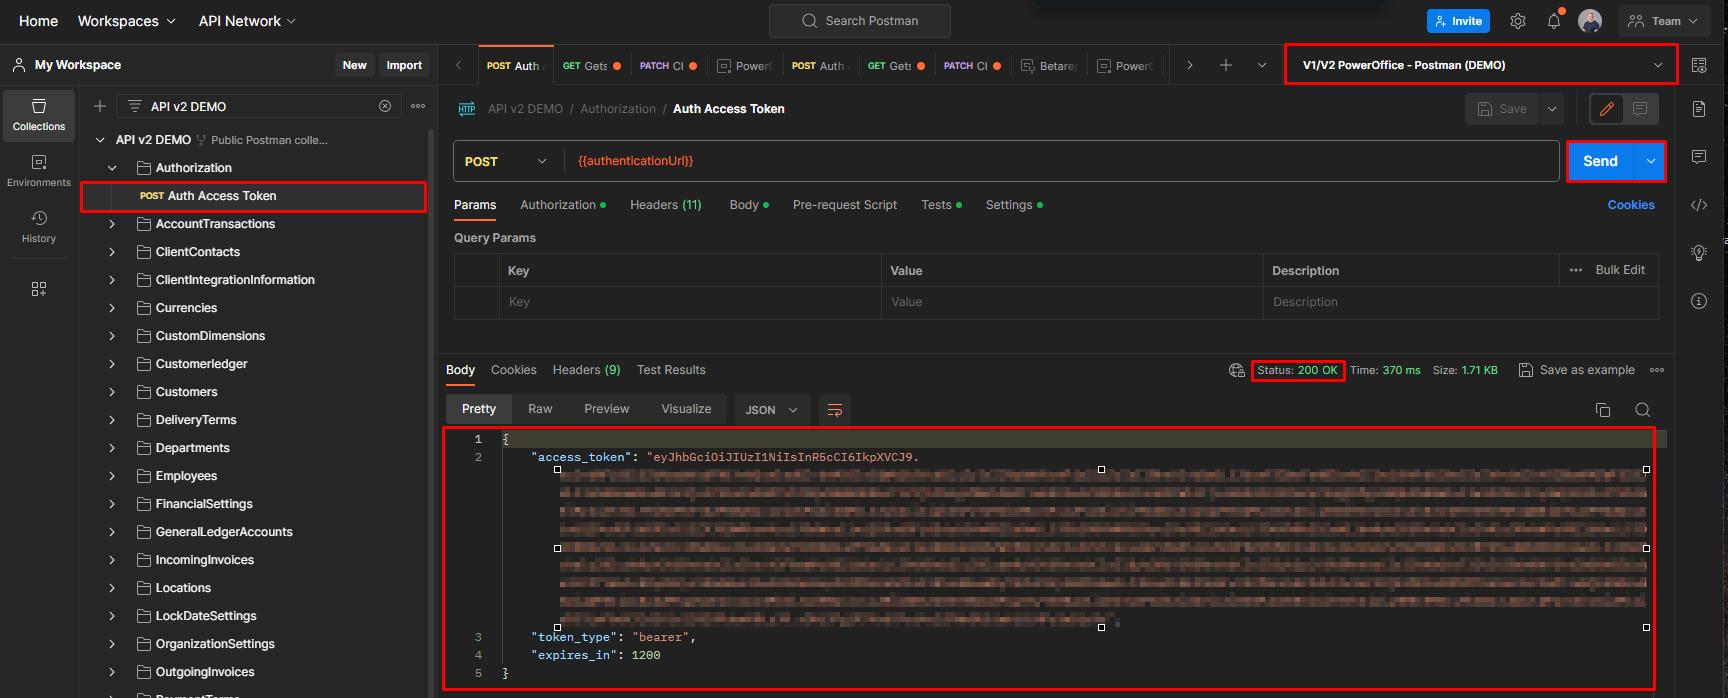Open the History sidebar panel
The width and height of the screenshot is (1728, 698).
[39, 226]
